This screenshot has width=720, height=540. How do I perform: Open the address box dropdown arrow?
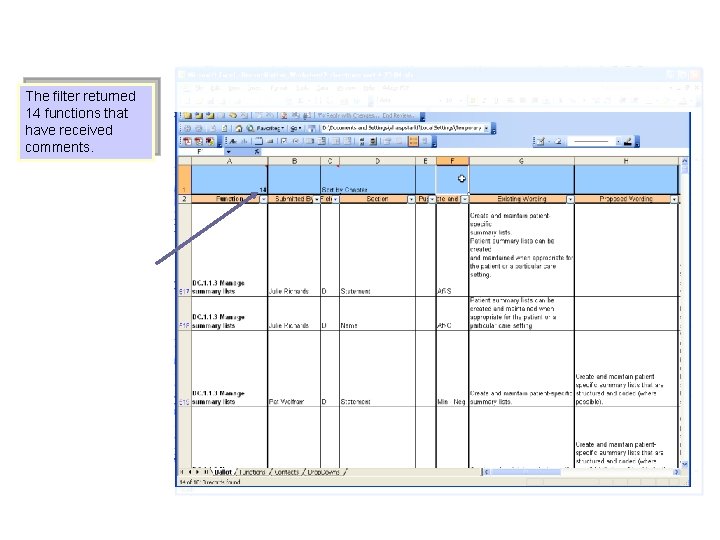click(486, 128)
